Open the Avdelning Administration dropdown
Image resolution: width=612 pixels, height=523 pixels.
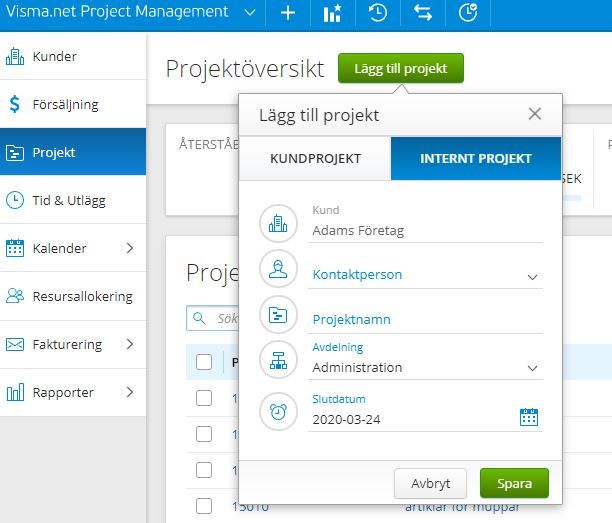coord(532,368)
